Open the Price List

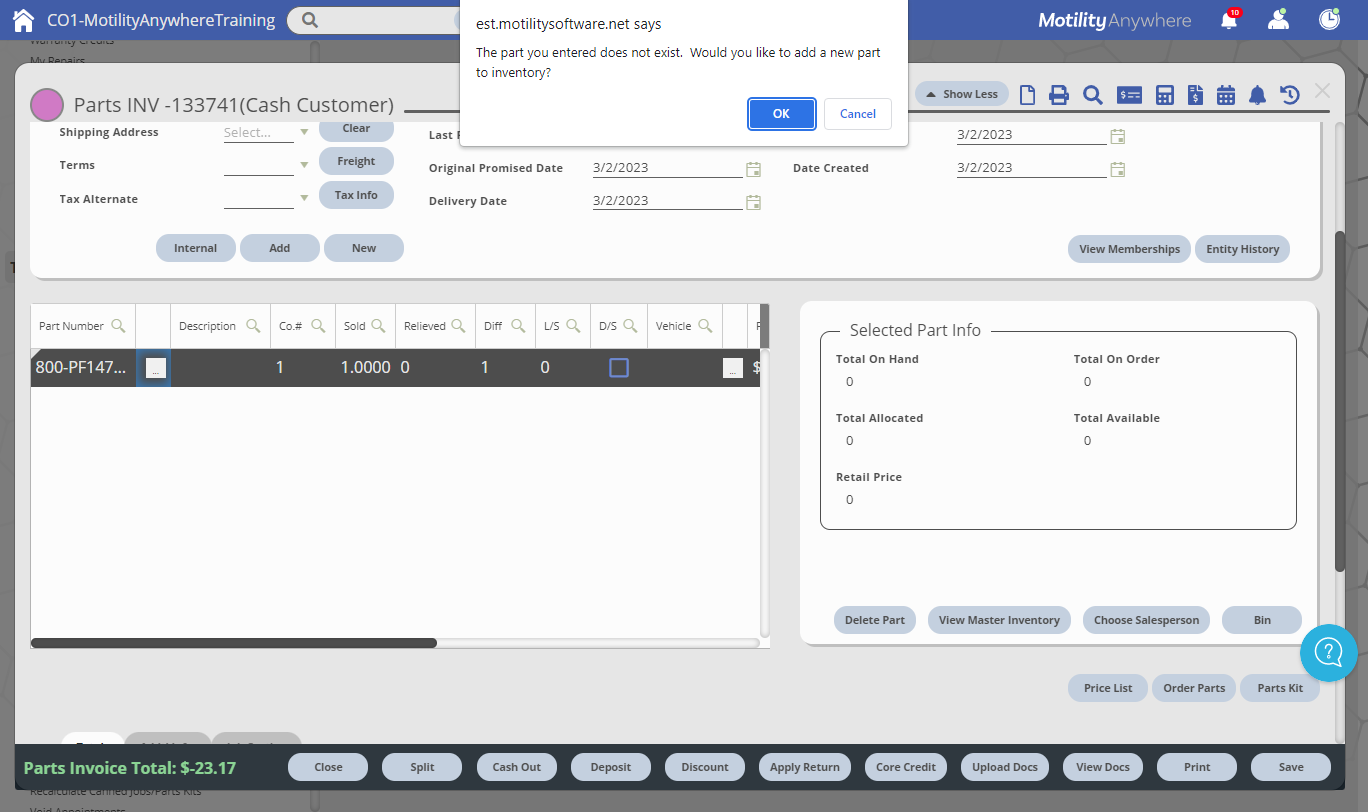pyautogui.click(x=1108, y=688)
